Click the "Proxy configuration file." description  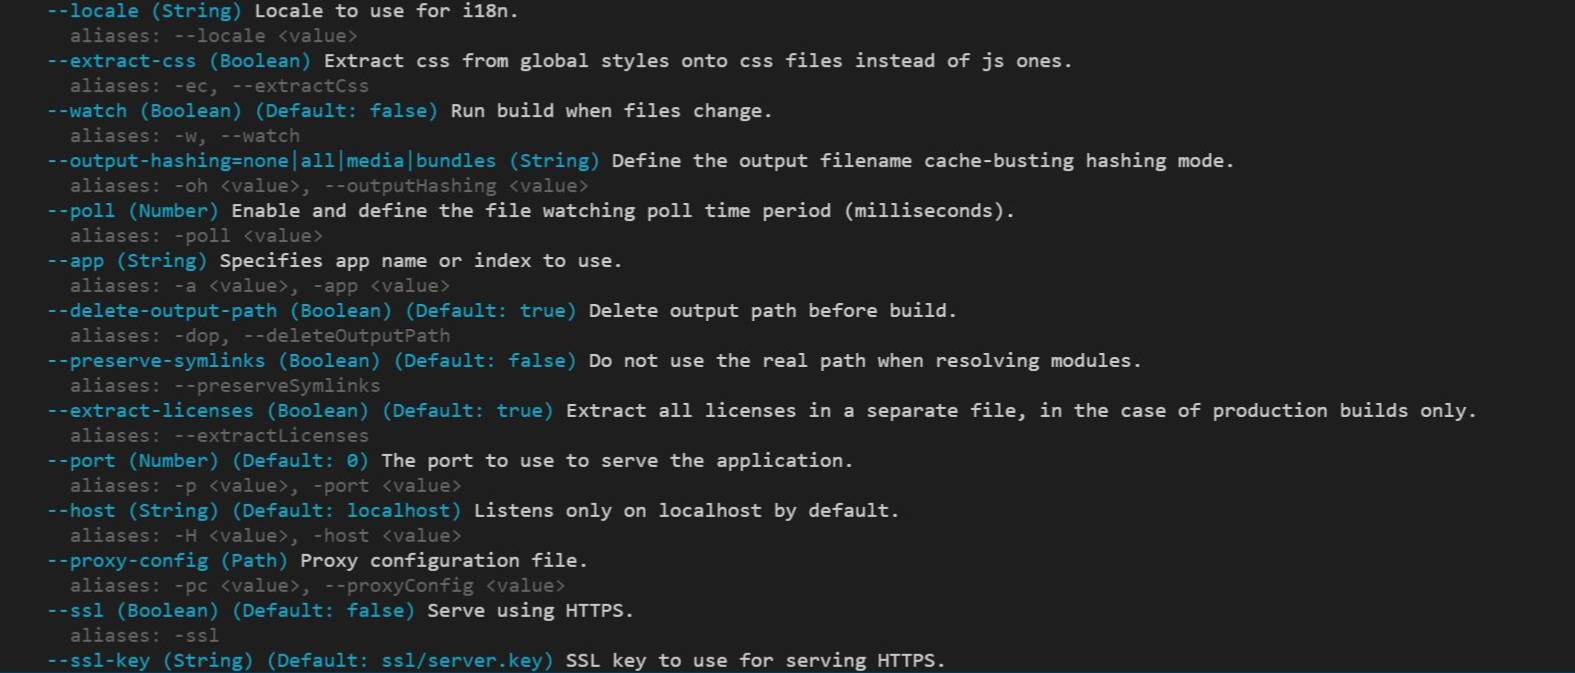pyautogui.click(x=444, y=561)
